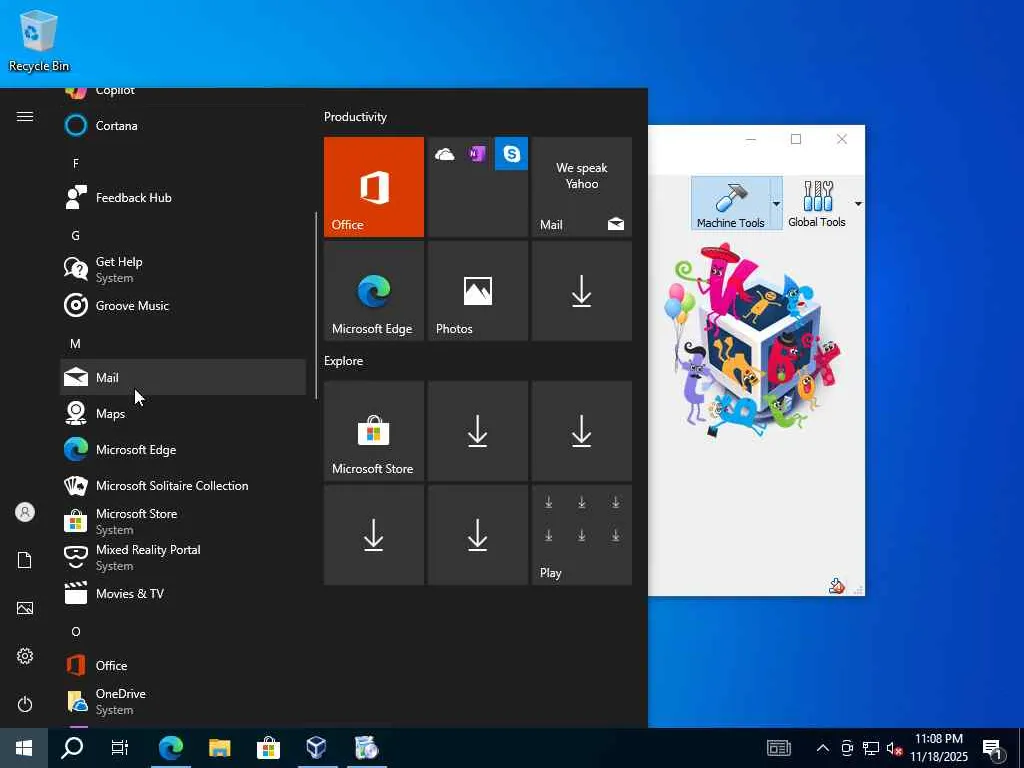Open taskbar Search magnifier
The height and width of the screenshot is (768, 1024).
(72, 748)
